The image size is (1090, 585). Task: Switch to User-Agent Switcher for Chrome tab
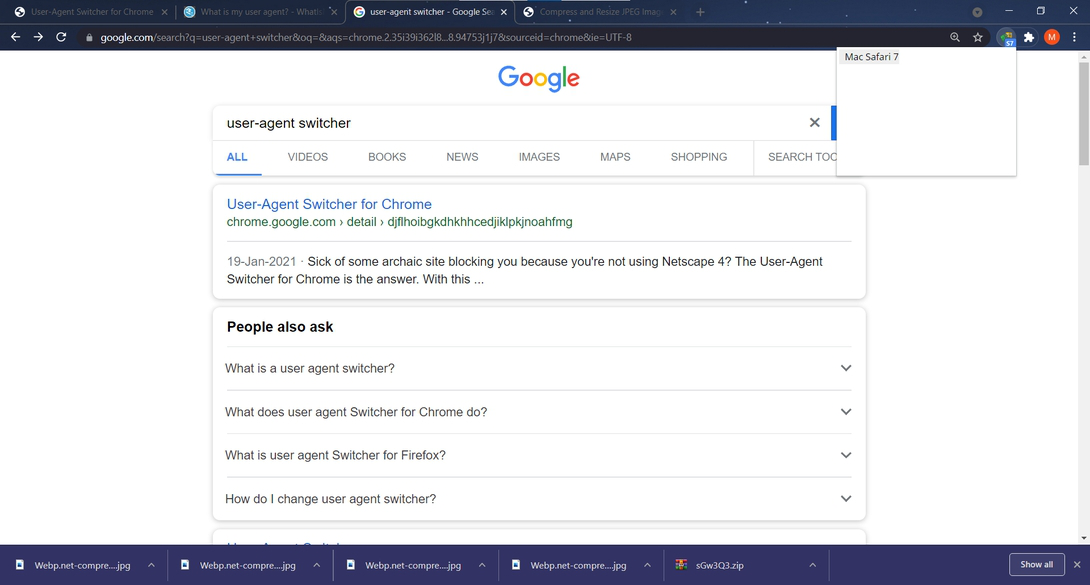point(92,12)
